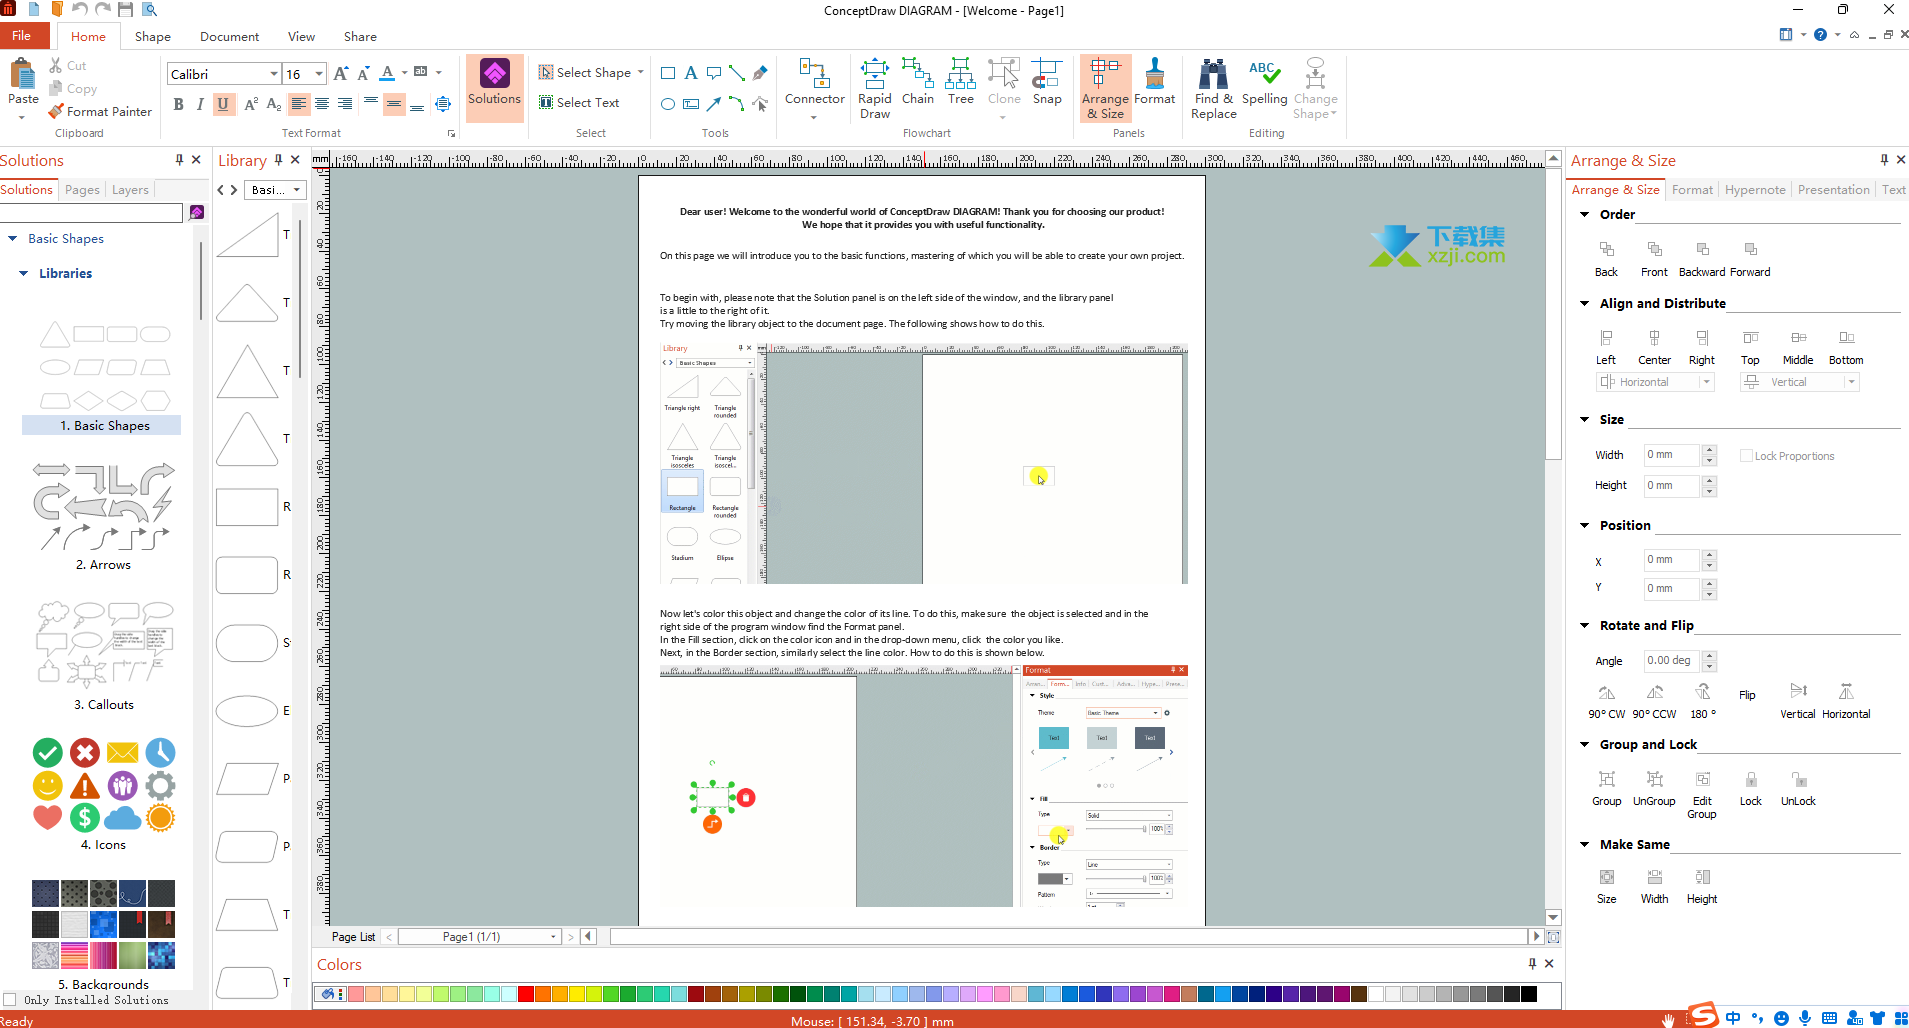This screenshot has height=1028, width=1909.
Task: Open the Hypernote tab
Action: click(x=1755, y=190)
